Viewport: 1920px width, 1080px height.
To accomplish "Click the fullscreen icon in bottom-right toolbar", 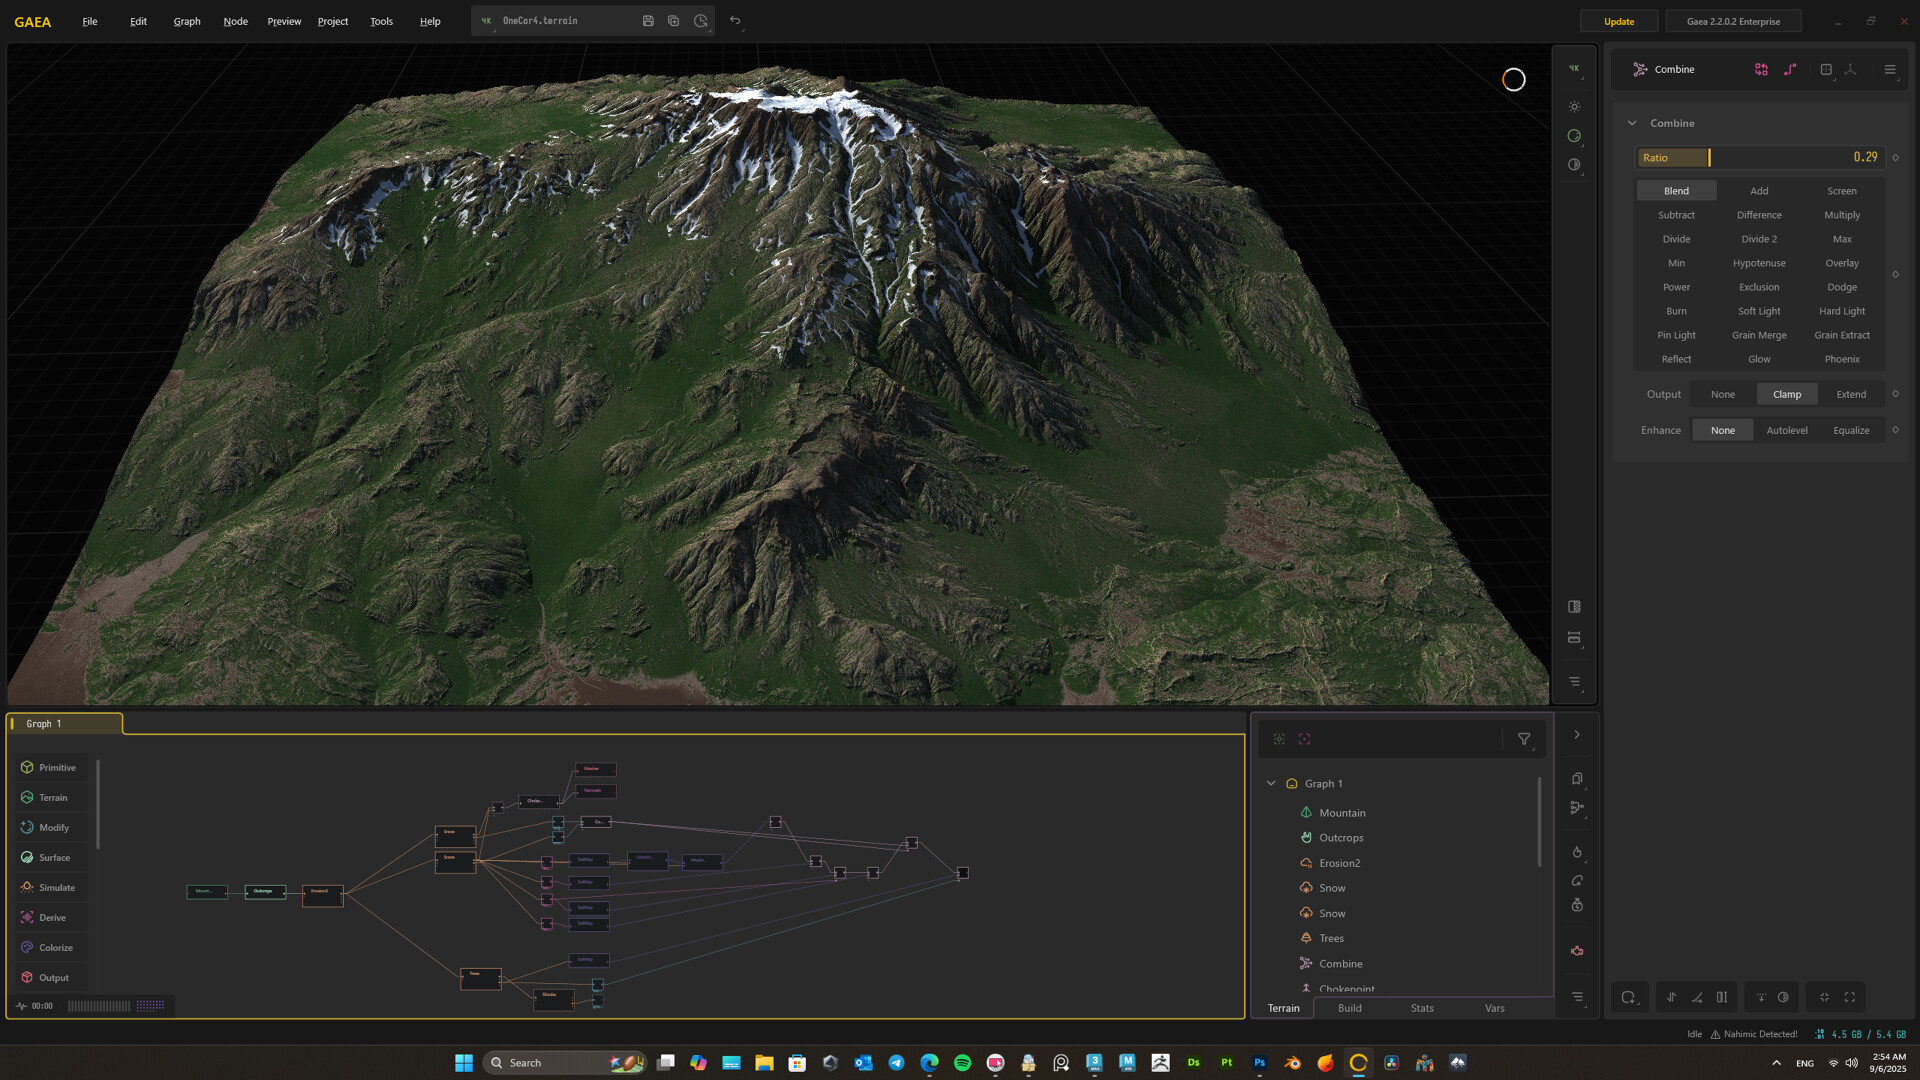I will (x=1850, y=997).
